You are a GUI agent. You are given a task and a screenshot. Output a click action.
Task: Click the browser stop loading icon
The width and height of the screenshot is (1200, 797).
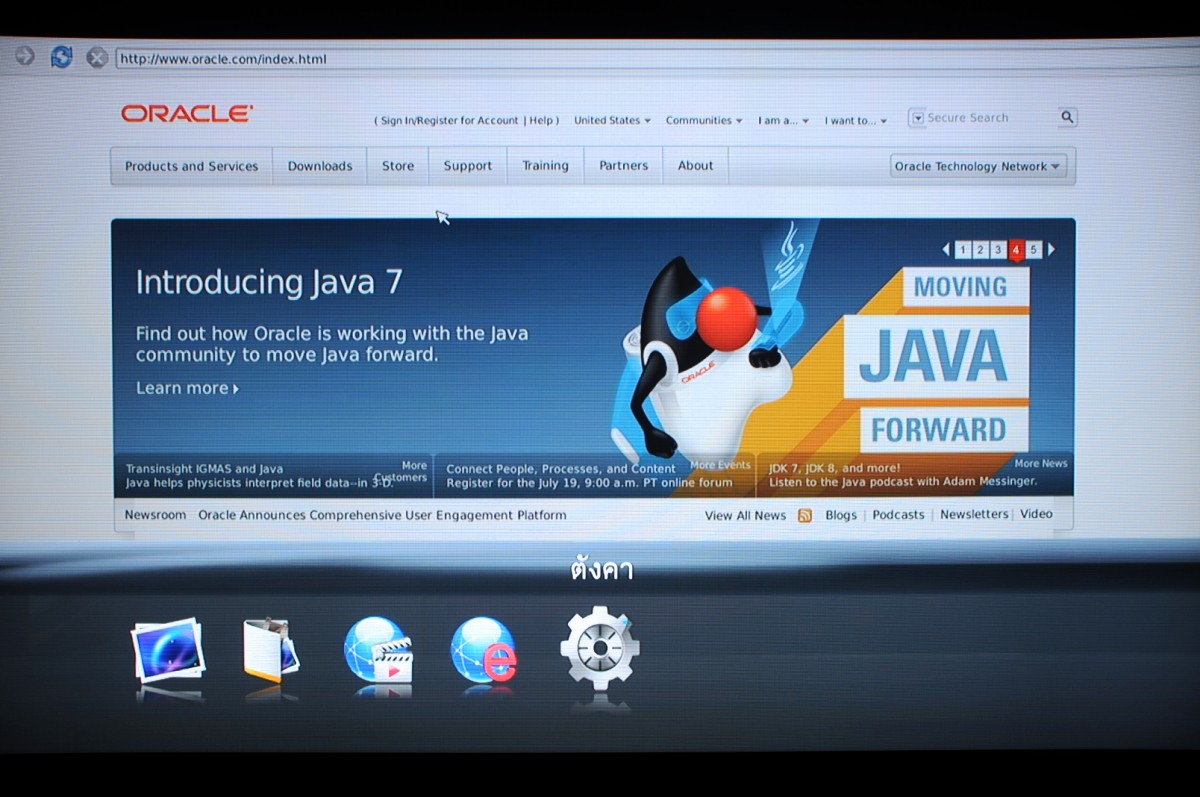97,58
